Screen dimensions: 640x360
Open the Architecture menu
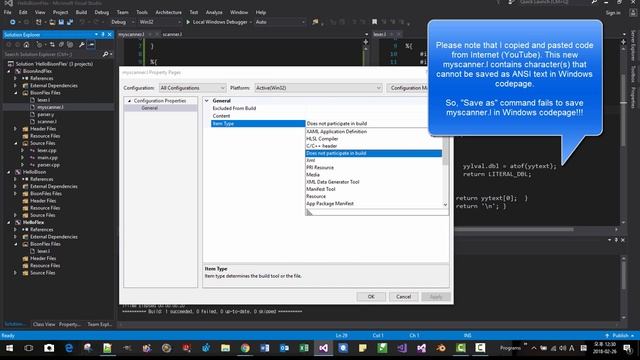click(169, 12)
